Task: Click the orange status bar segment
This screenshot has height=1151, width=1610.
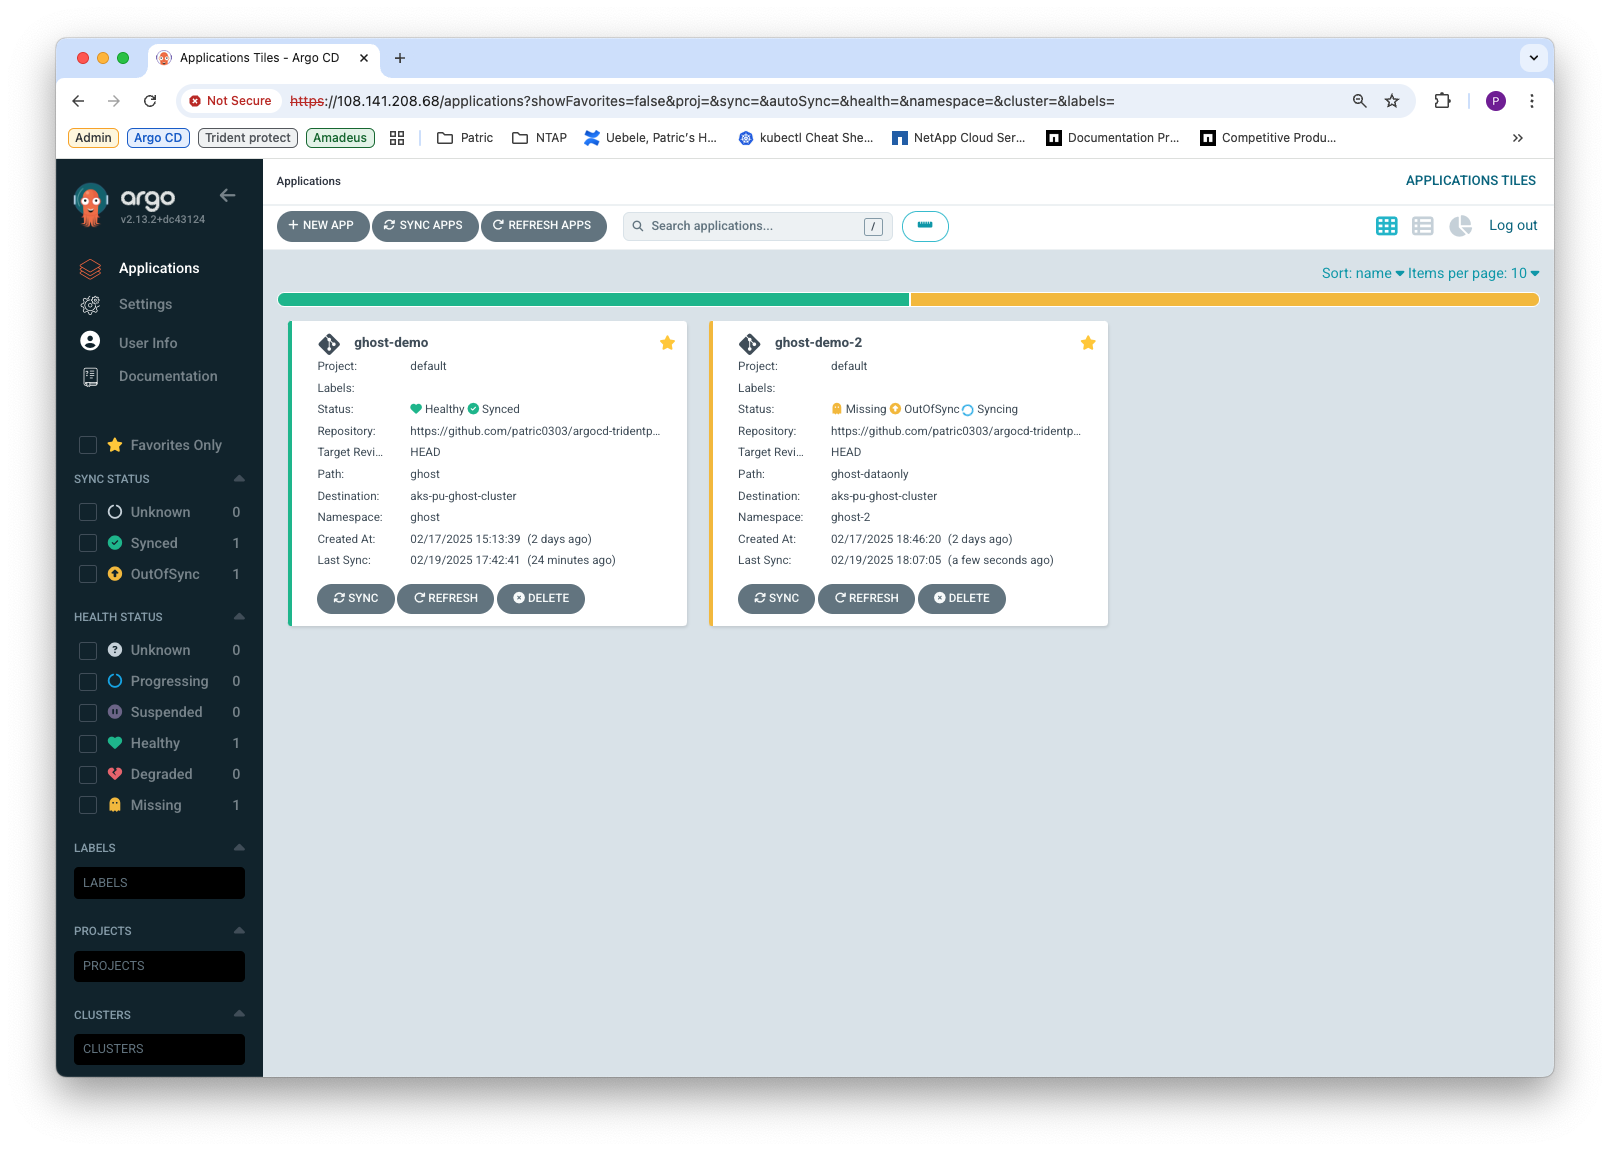Action: point(1224,299)
